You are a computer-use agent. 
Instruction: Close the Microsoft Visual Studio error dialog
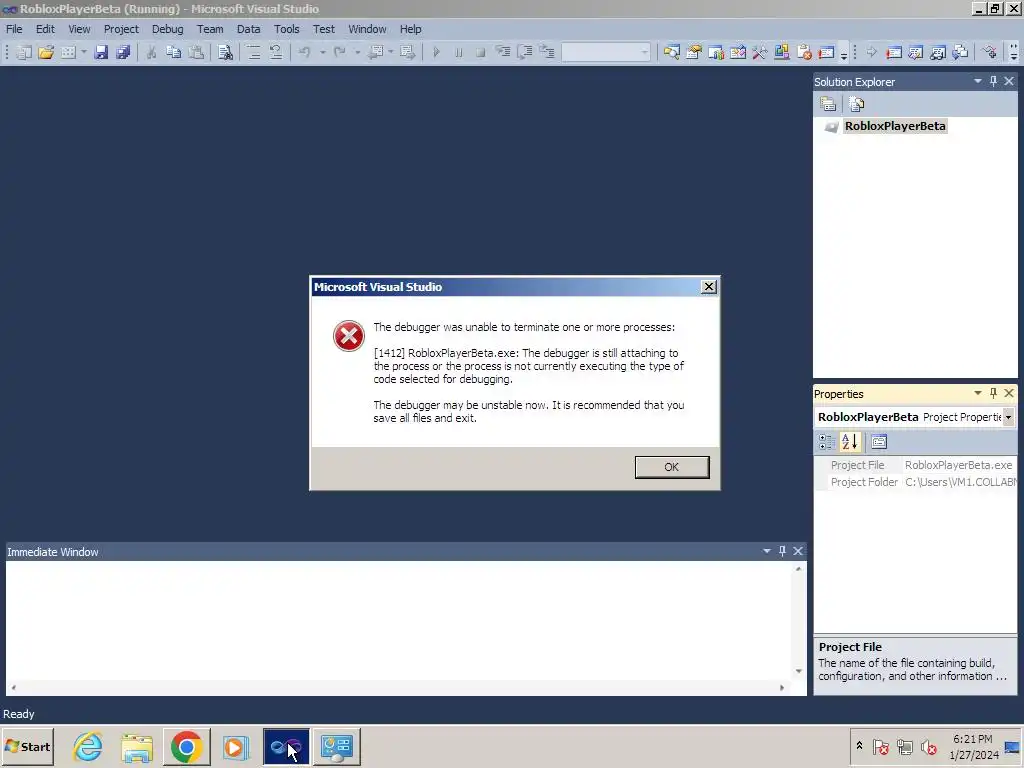click(x=709, y=287)
